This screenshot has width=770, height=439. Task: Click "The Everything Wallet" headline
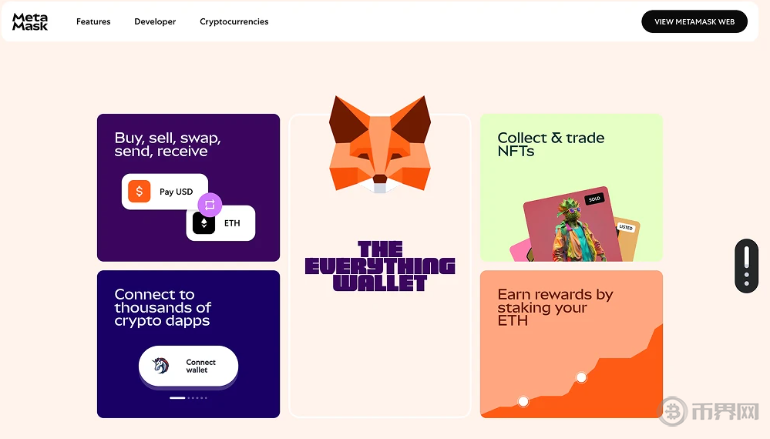point(379,266)
